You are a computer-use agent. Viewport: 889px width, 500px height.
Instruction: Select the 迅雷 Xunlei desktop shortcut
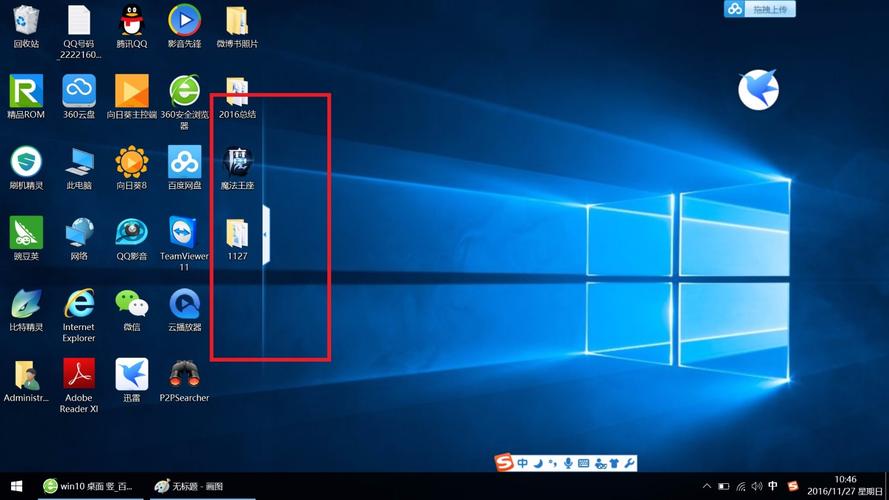pyautogui.click(x=132, y=380)
